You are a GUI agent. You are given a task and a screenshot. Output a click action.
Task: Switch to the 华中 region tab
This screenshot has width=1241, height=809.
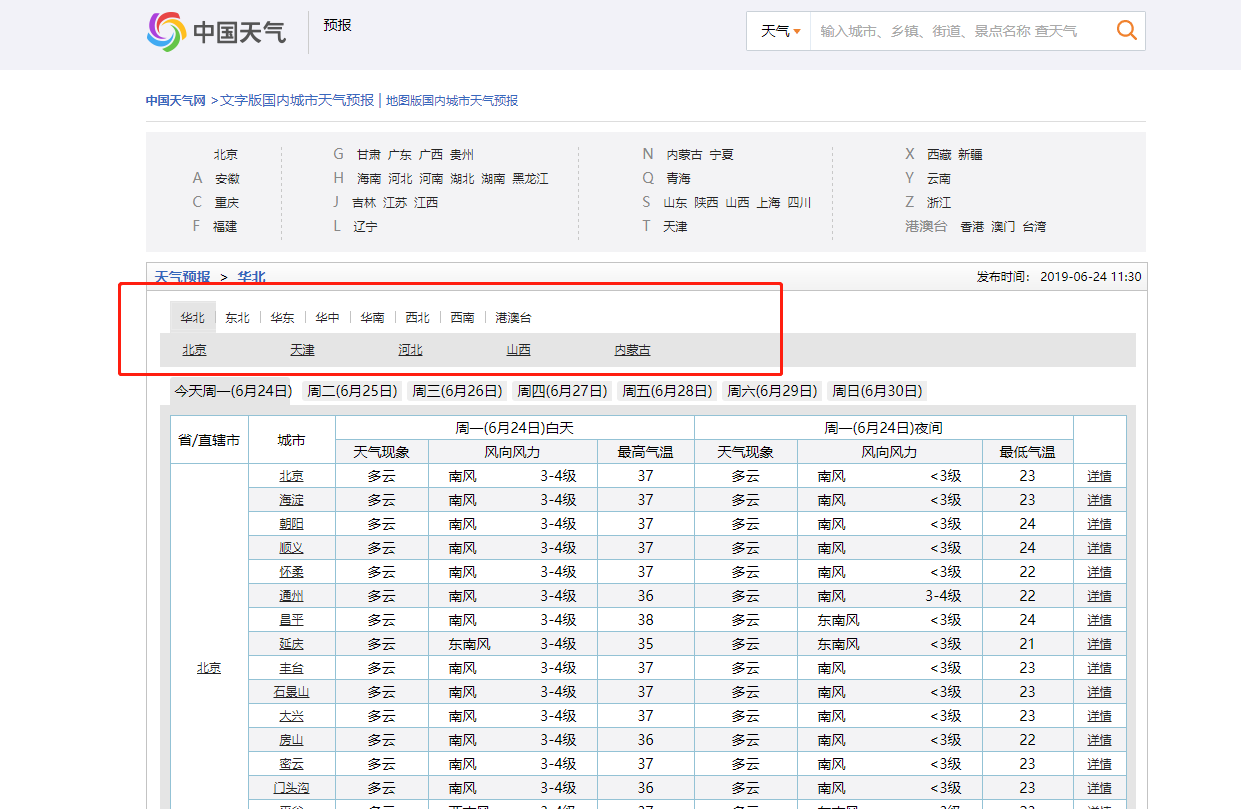point(327,318)
